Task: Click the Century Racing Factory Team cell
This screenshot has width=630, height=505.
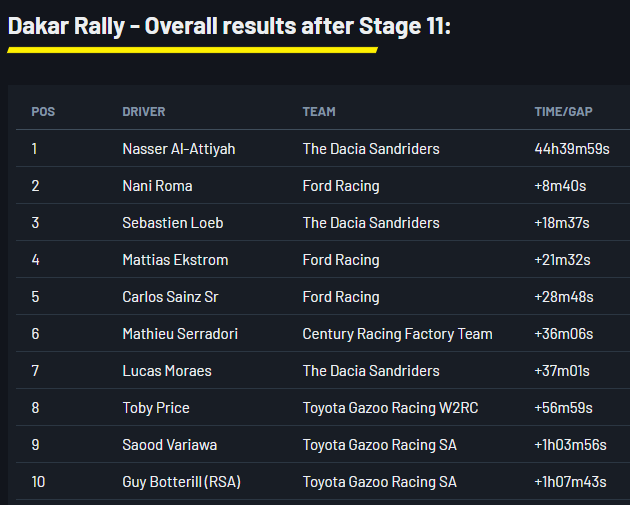Action: click(x=397, y=334)
